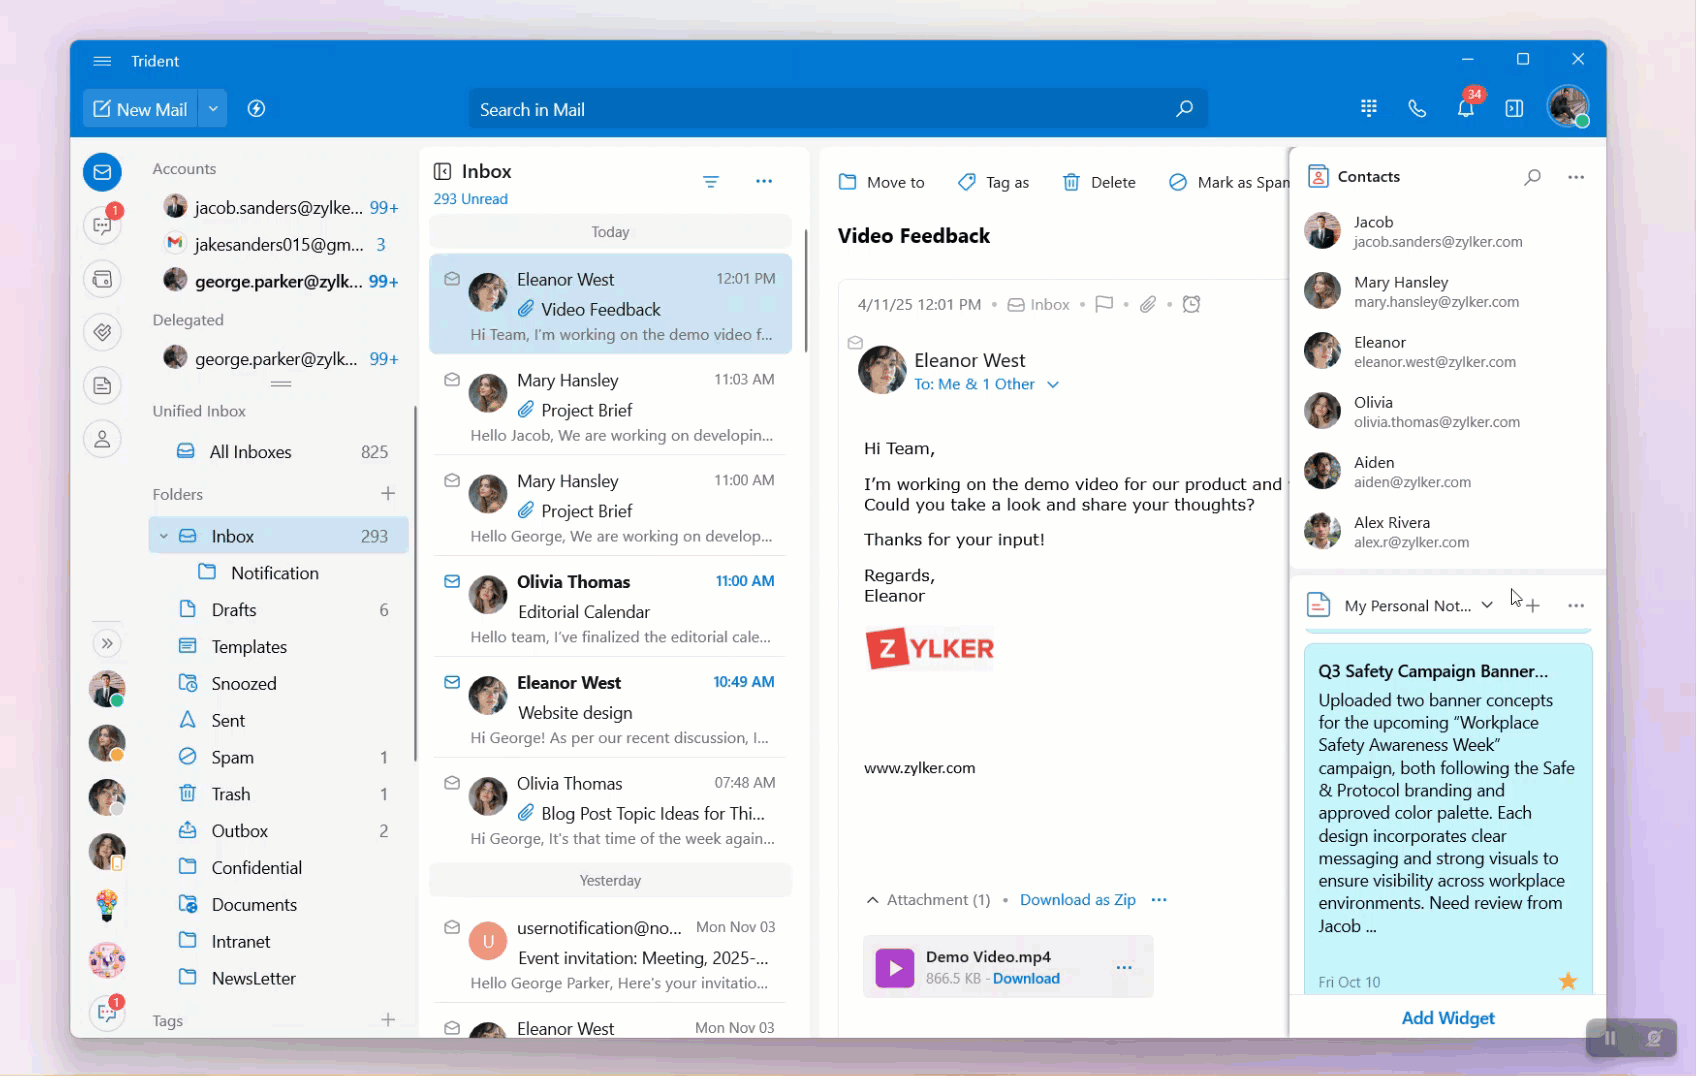Viewport: 1696px width, 1076px height.
Task: Select the jakesanders015 Gmail account
Action: pyautogui.click(x=280, y=244)
